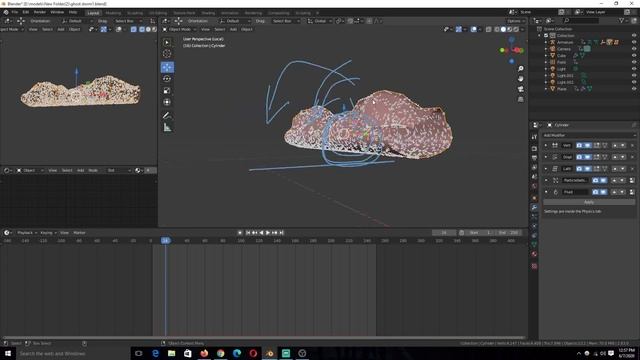Open the Modifiers wrench properties tab
This screenshot has height=360, width=640.
[534, 207]
